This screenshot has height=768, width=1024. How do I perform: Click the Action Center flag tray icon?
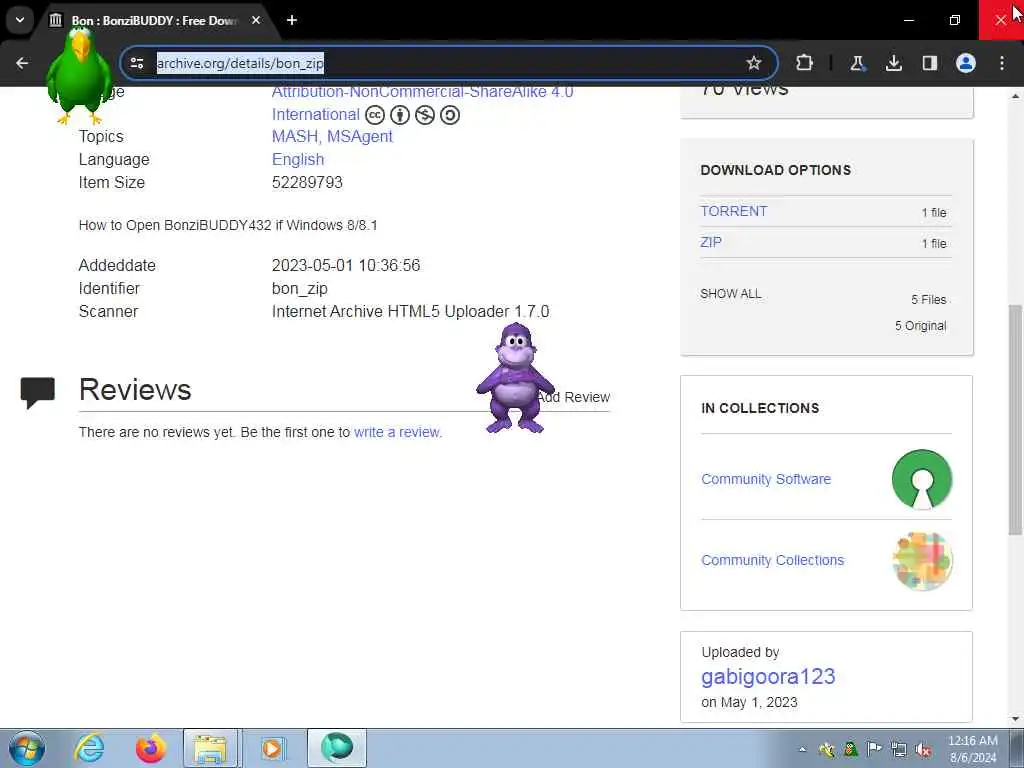tap(874, 749)
